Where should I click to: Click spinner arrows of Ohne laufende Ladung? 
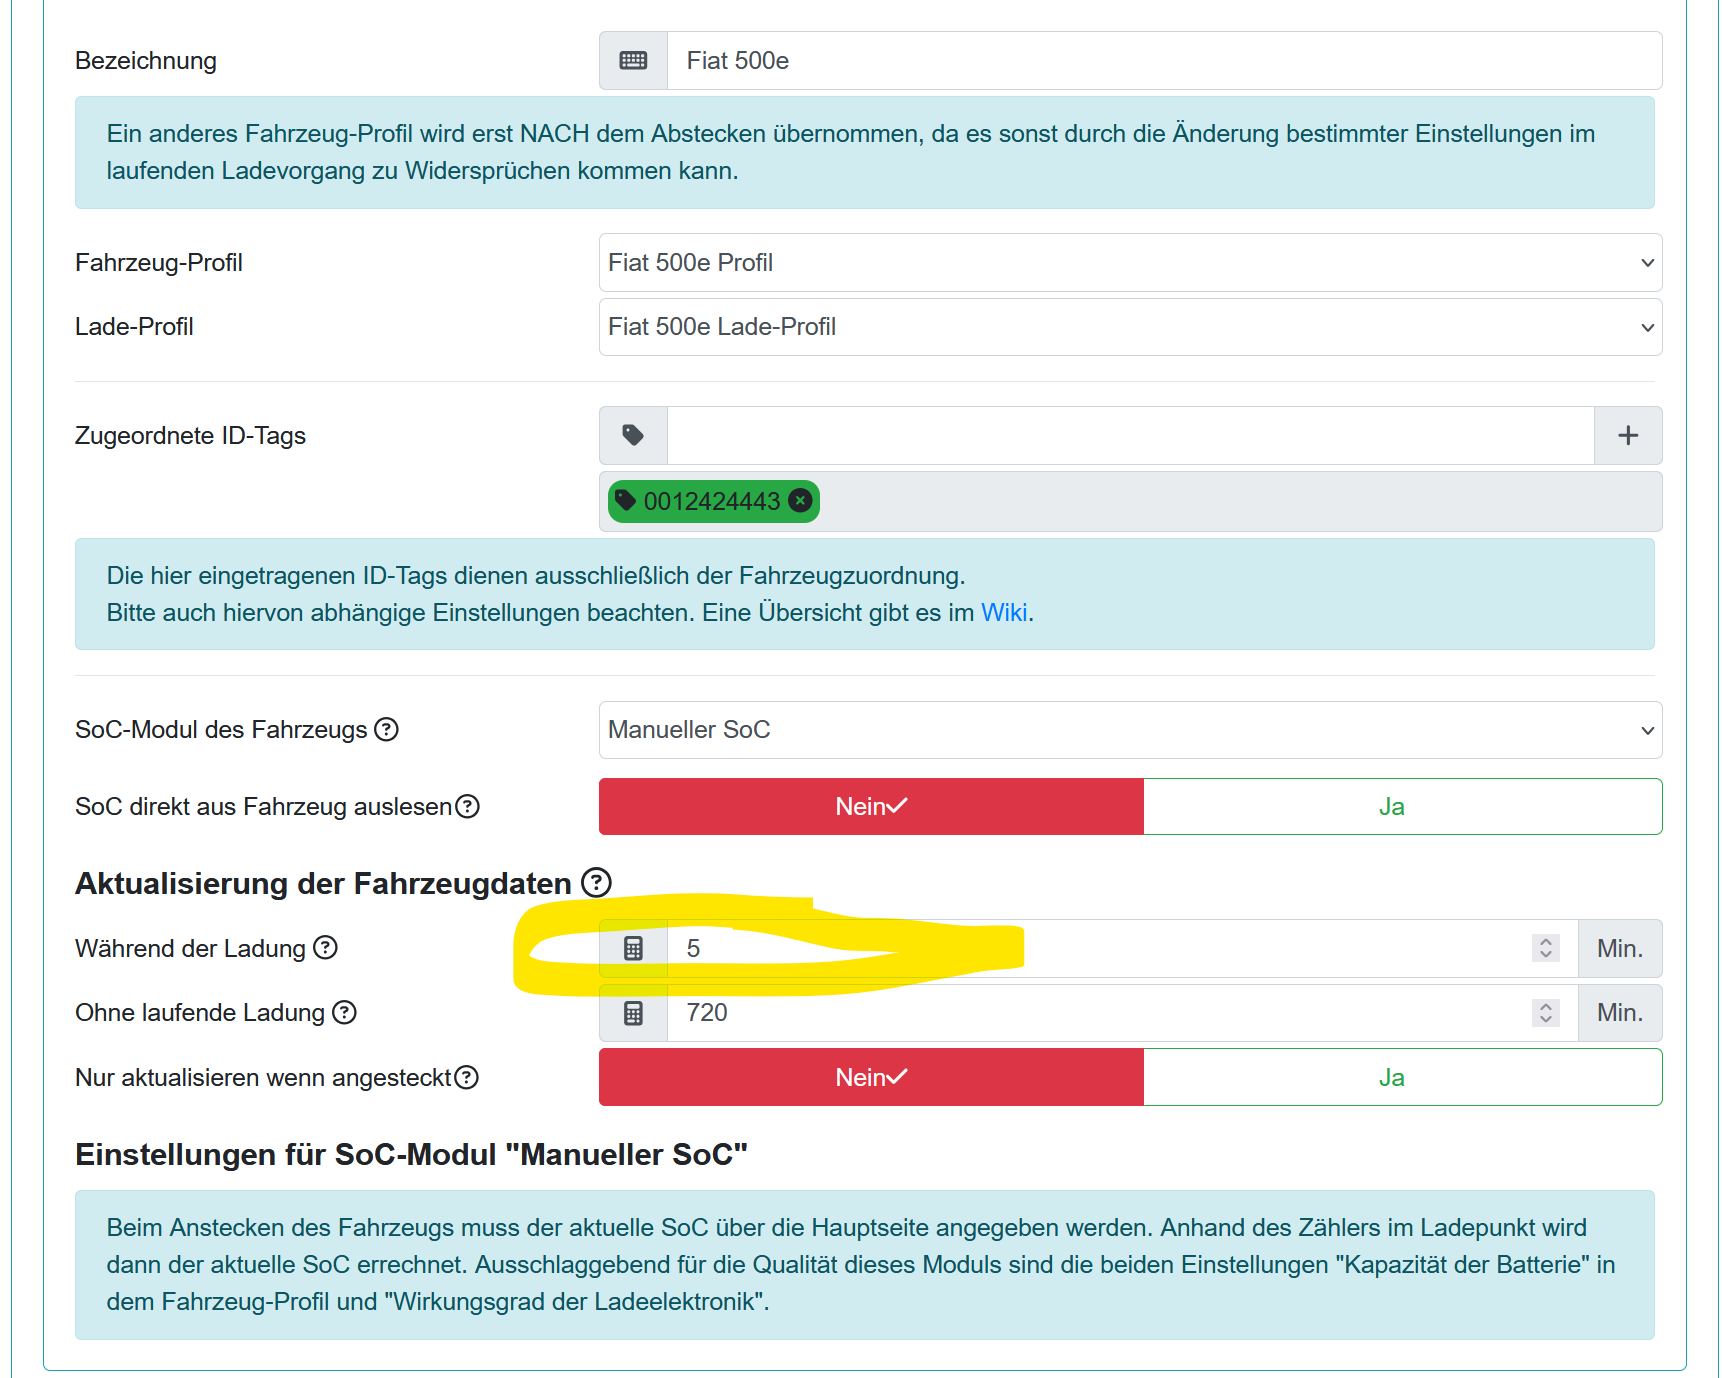click(1545, 1013)
